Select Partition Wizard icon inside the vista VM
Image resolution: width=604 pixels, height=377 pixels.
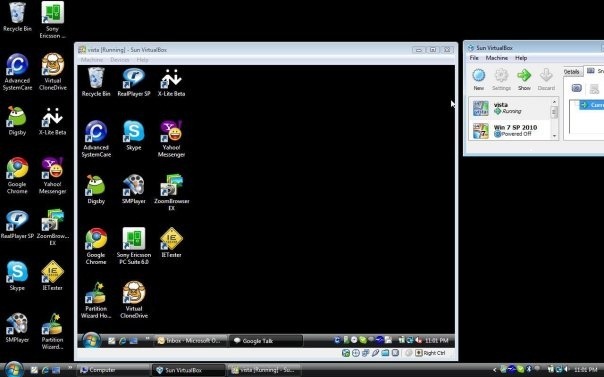[x=96, y=300]
